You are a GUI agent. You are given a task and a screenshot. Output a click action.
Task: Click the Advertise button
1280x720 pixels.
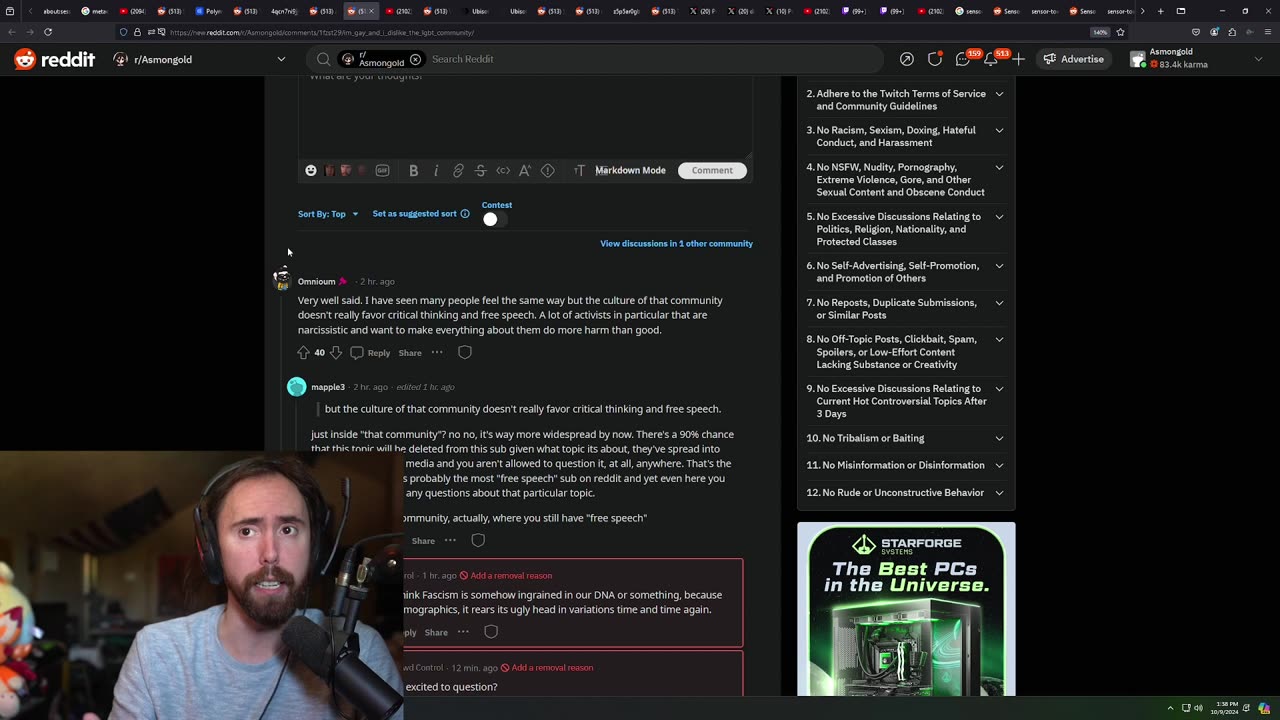pos(1073,59)
